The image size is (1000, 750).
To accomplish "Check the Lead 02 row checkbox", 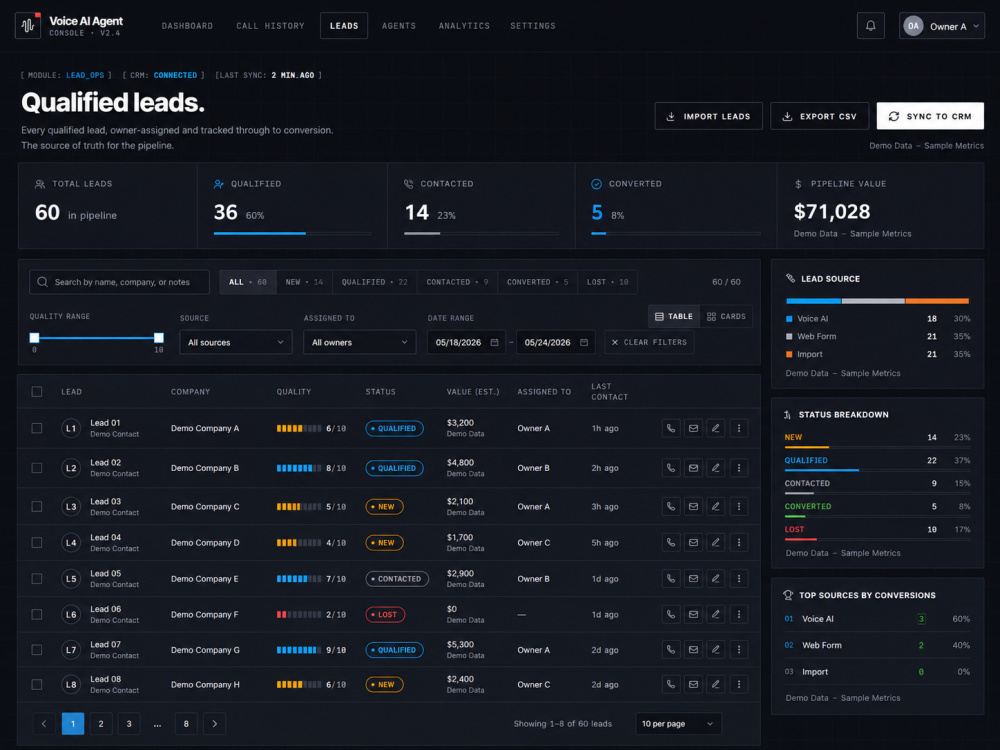I will coord(37,468).
